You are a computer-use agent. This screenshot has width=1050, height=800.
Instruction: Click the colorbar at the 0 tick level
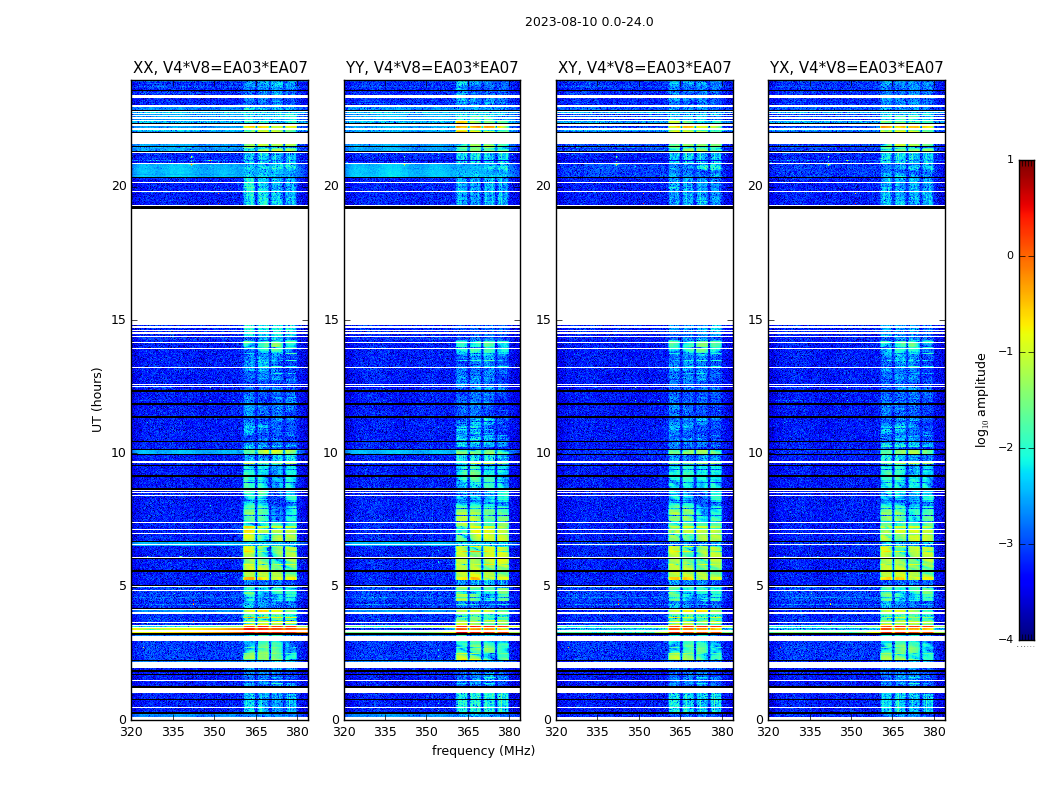coord(1027,256)
